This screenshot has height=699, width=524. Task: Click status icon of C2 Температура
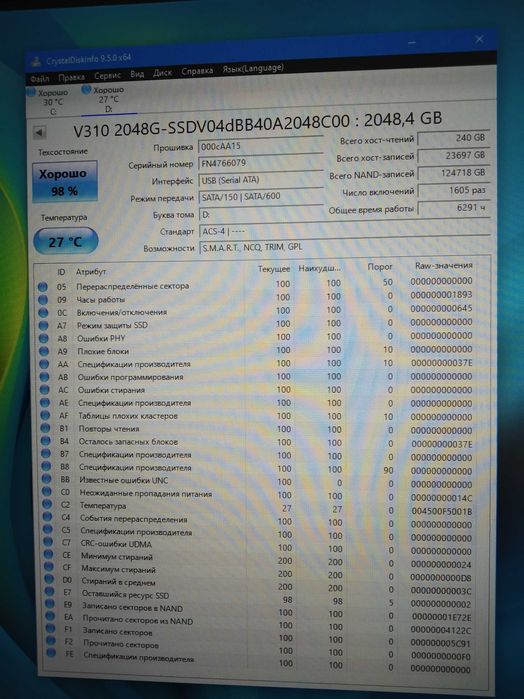click(x=47, y=505)
